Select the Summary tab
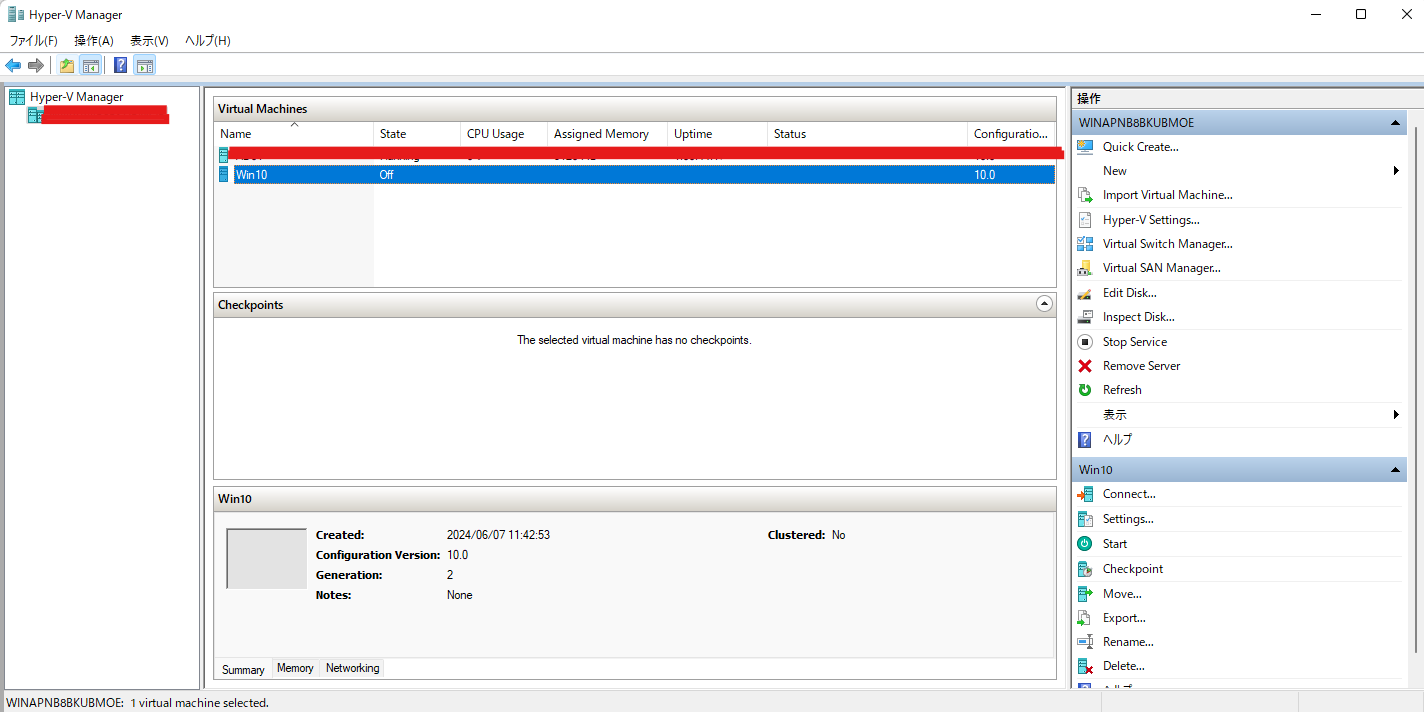This screenshot has width=1424, height=712. click(243, 669)
